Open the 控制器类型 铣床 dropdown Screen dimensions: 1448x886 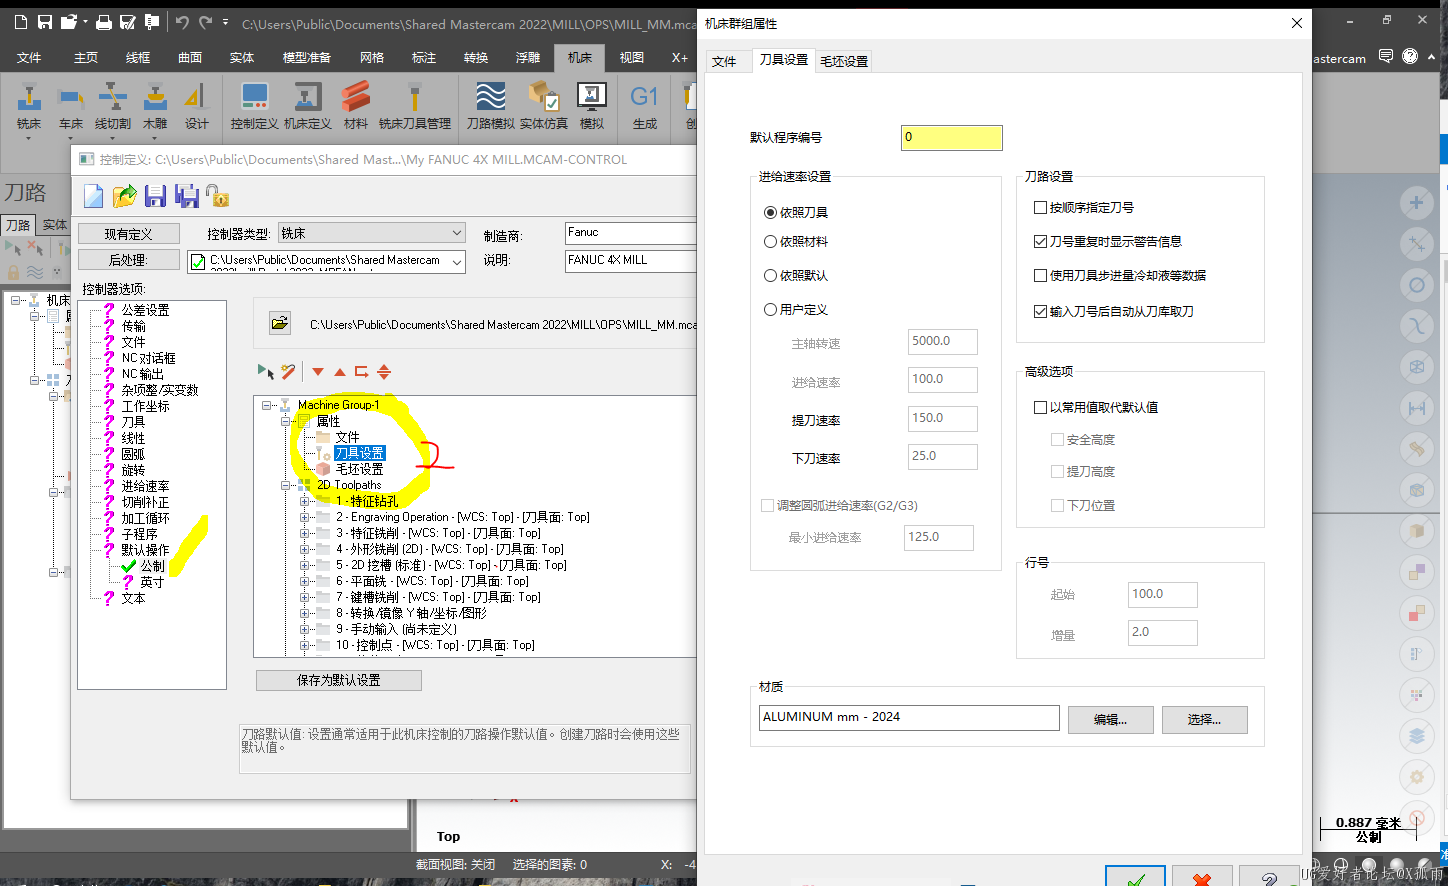(x=456, y=232)
